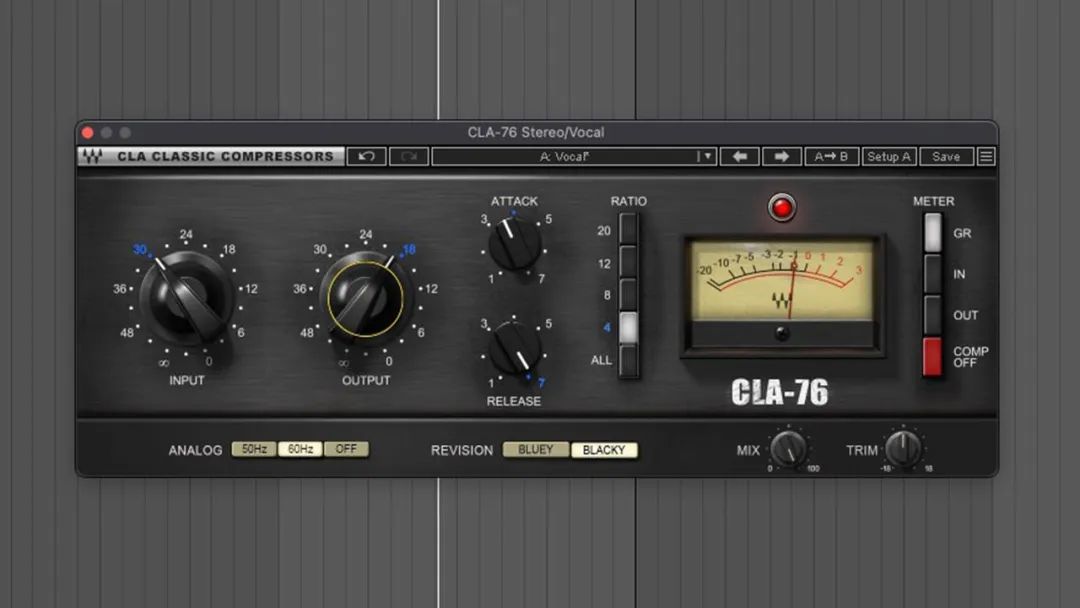Select GR meter mode button
The width and height of the screenshot is (1080, 608).
point(933,232)
